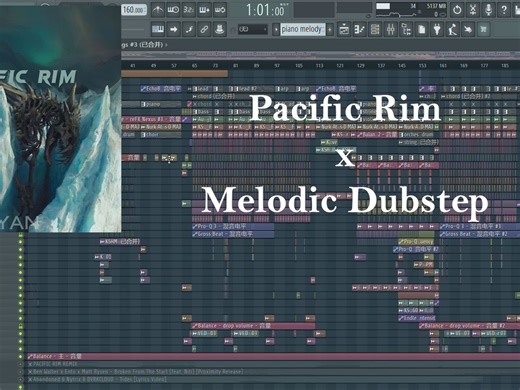Click the 160.000 tempo field

(x=134, y=10)
